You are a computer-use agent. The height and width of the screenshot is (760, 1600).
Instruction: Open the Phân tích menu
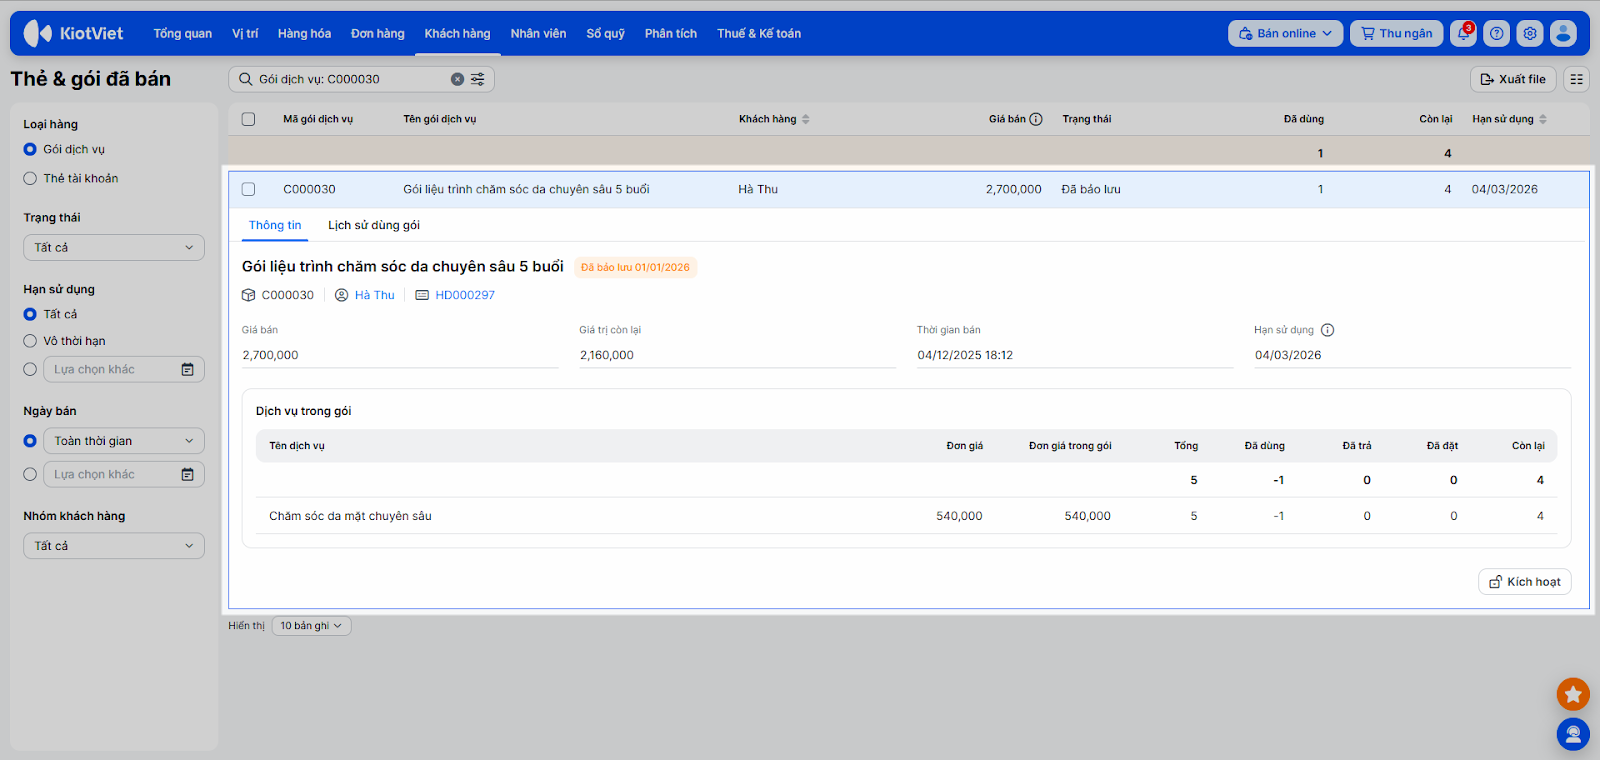(671, 33)
